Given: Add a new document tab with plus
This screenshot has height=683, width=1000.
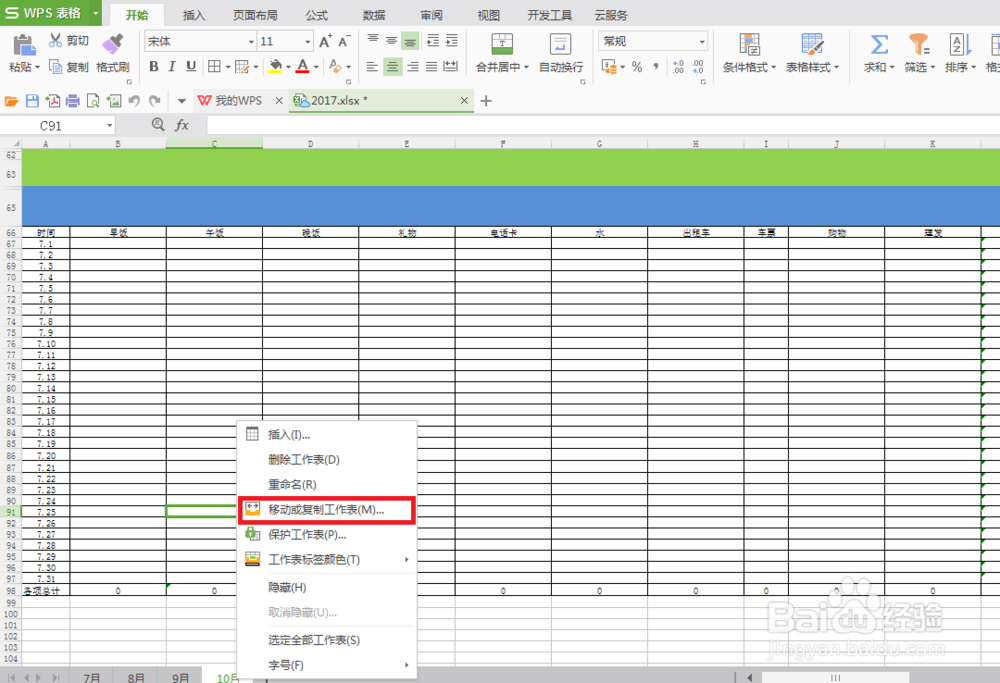Looking at the screenshot, I should [486, 101].
